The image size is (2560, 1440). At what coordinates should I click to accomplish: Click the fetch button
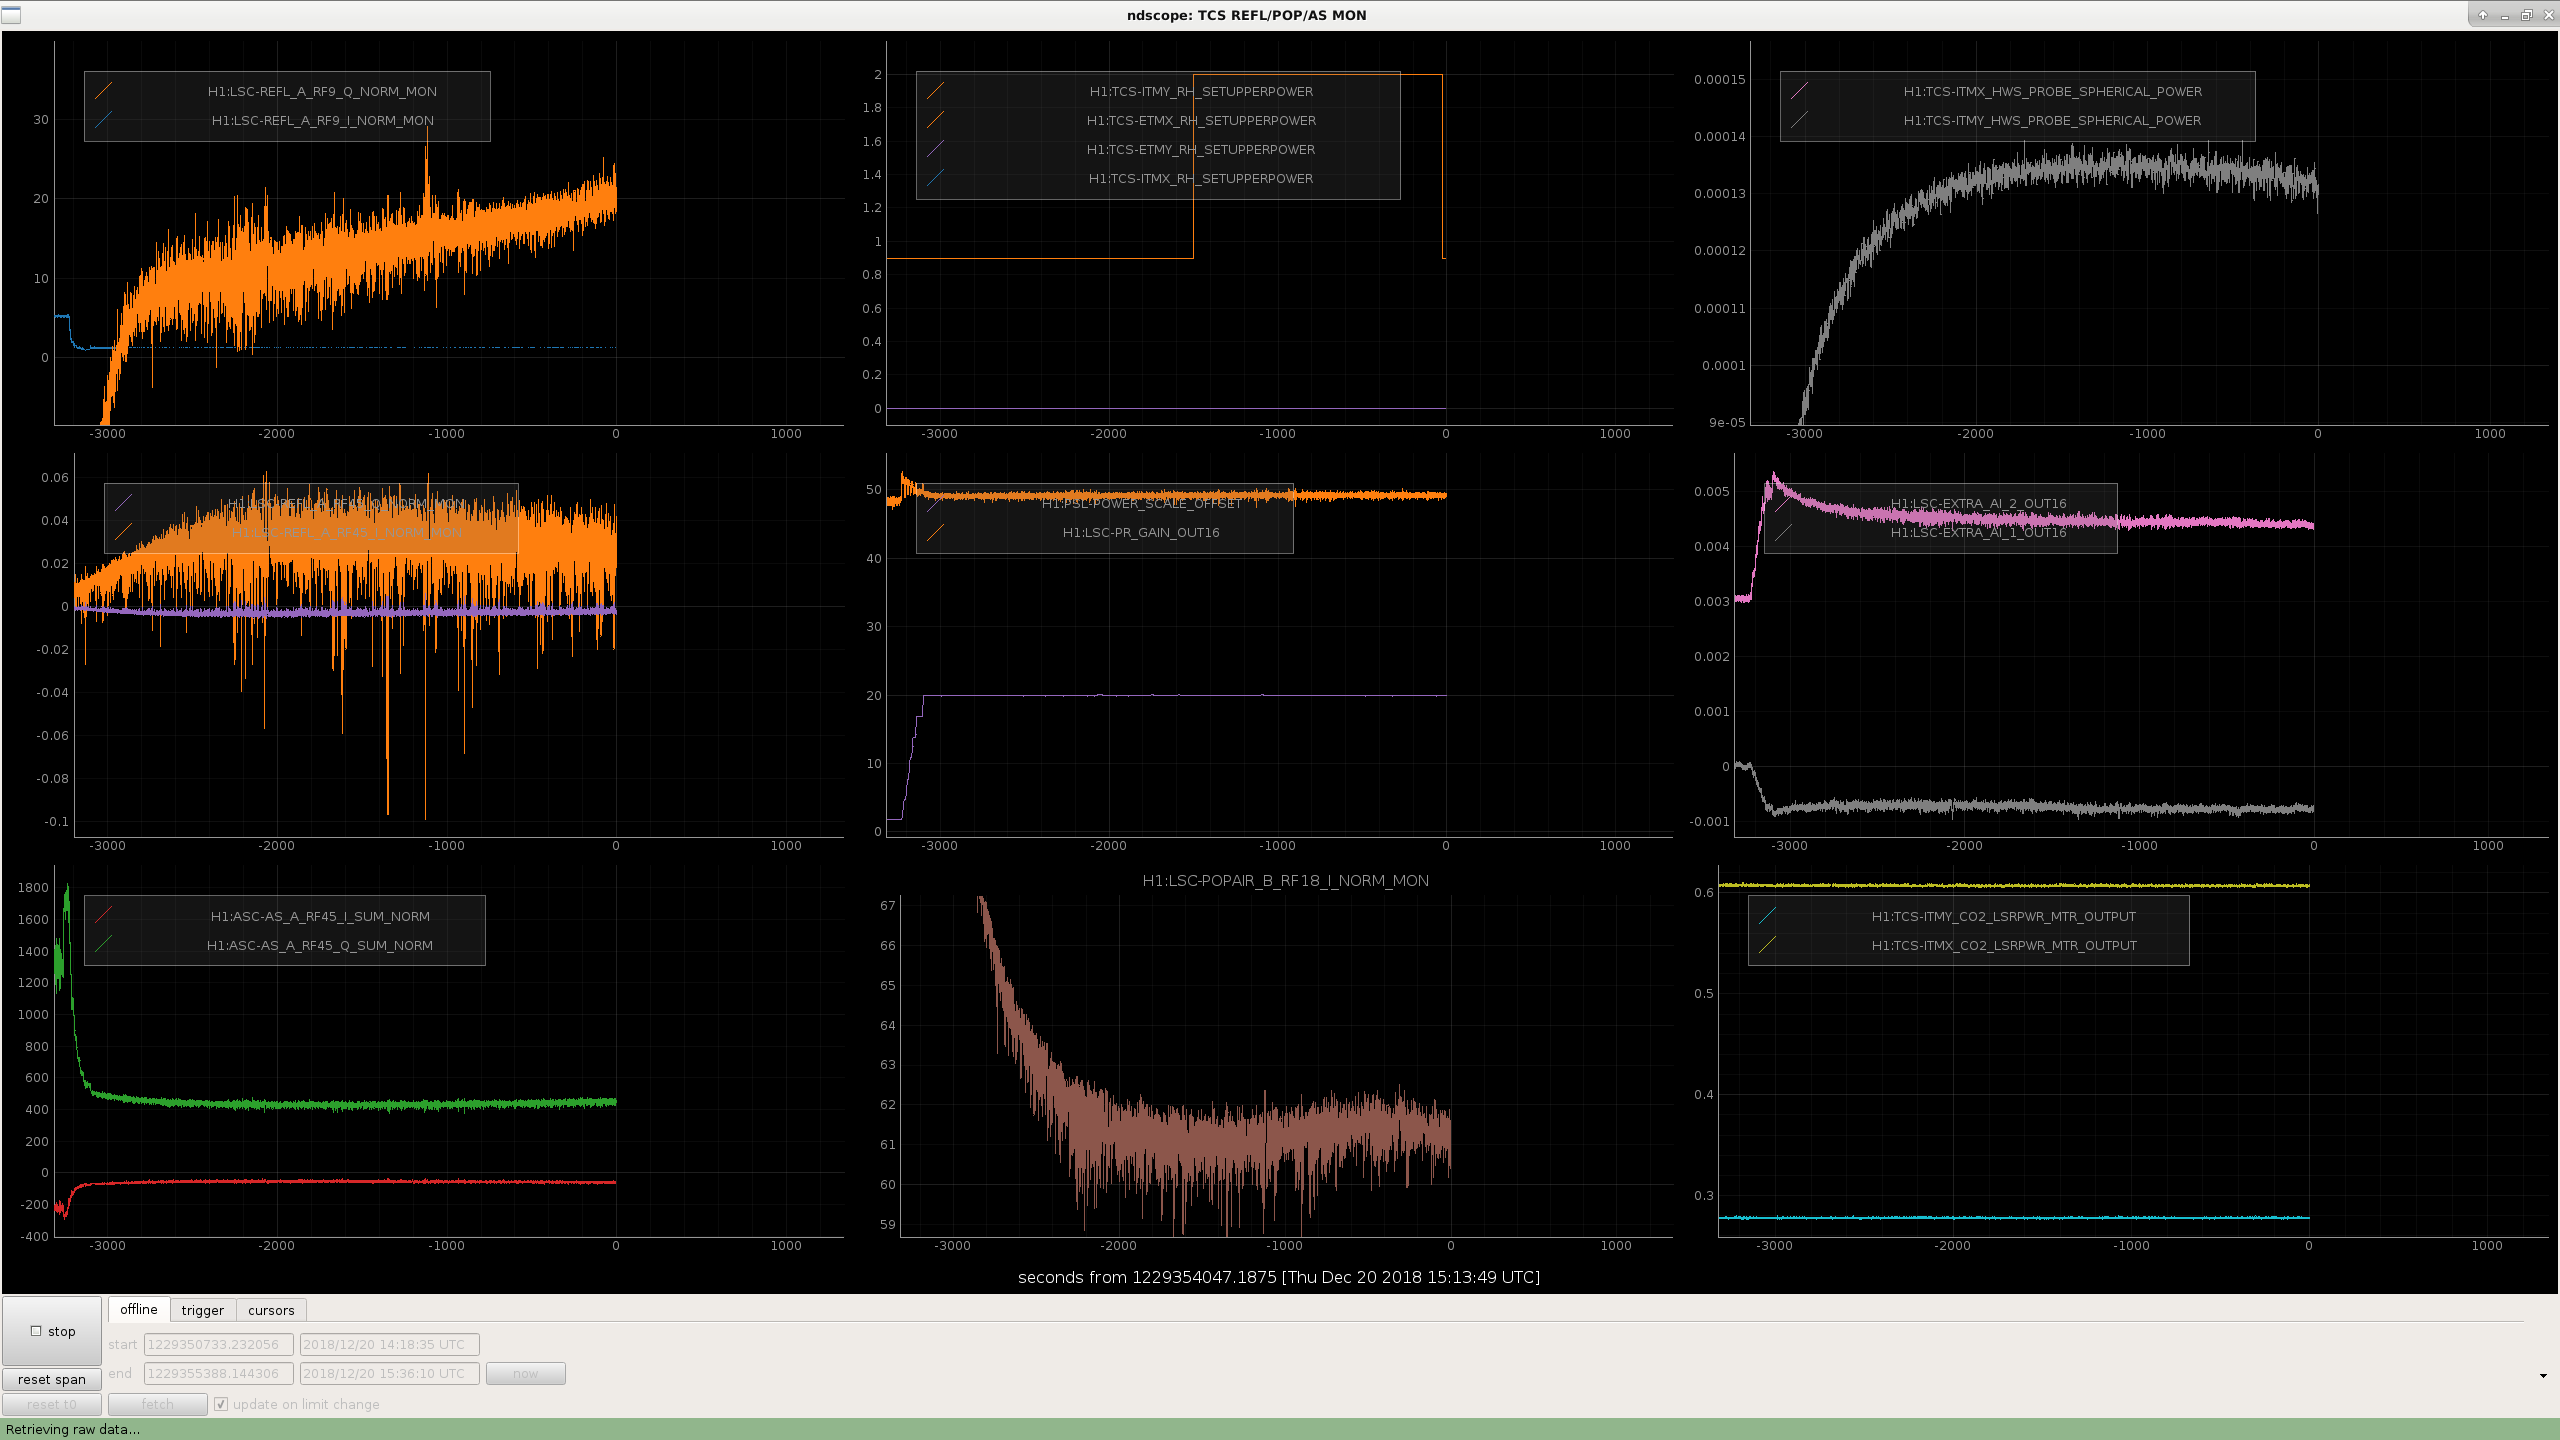tap(158, 1404)
